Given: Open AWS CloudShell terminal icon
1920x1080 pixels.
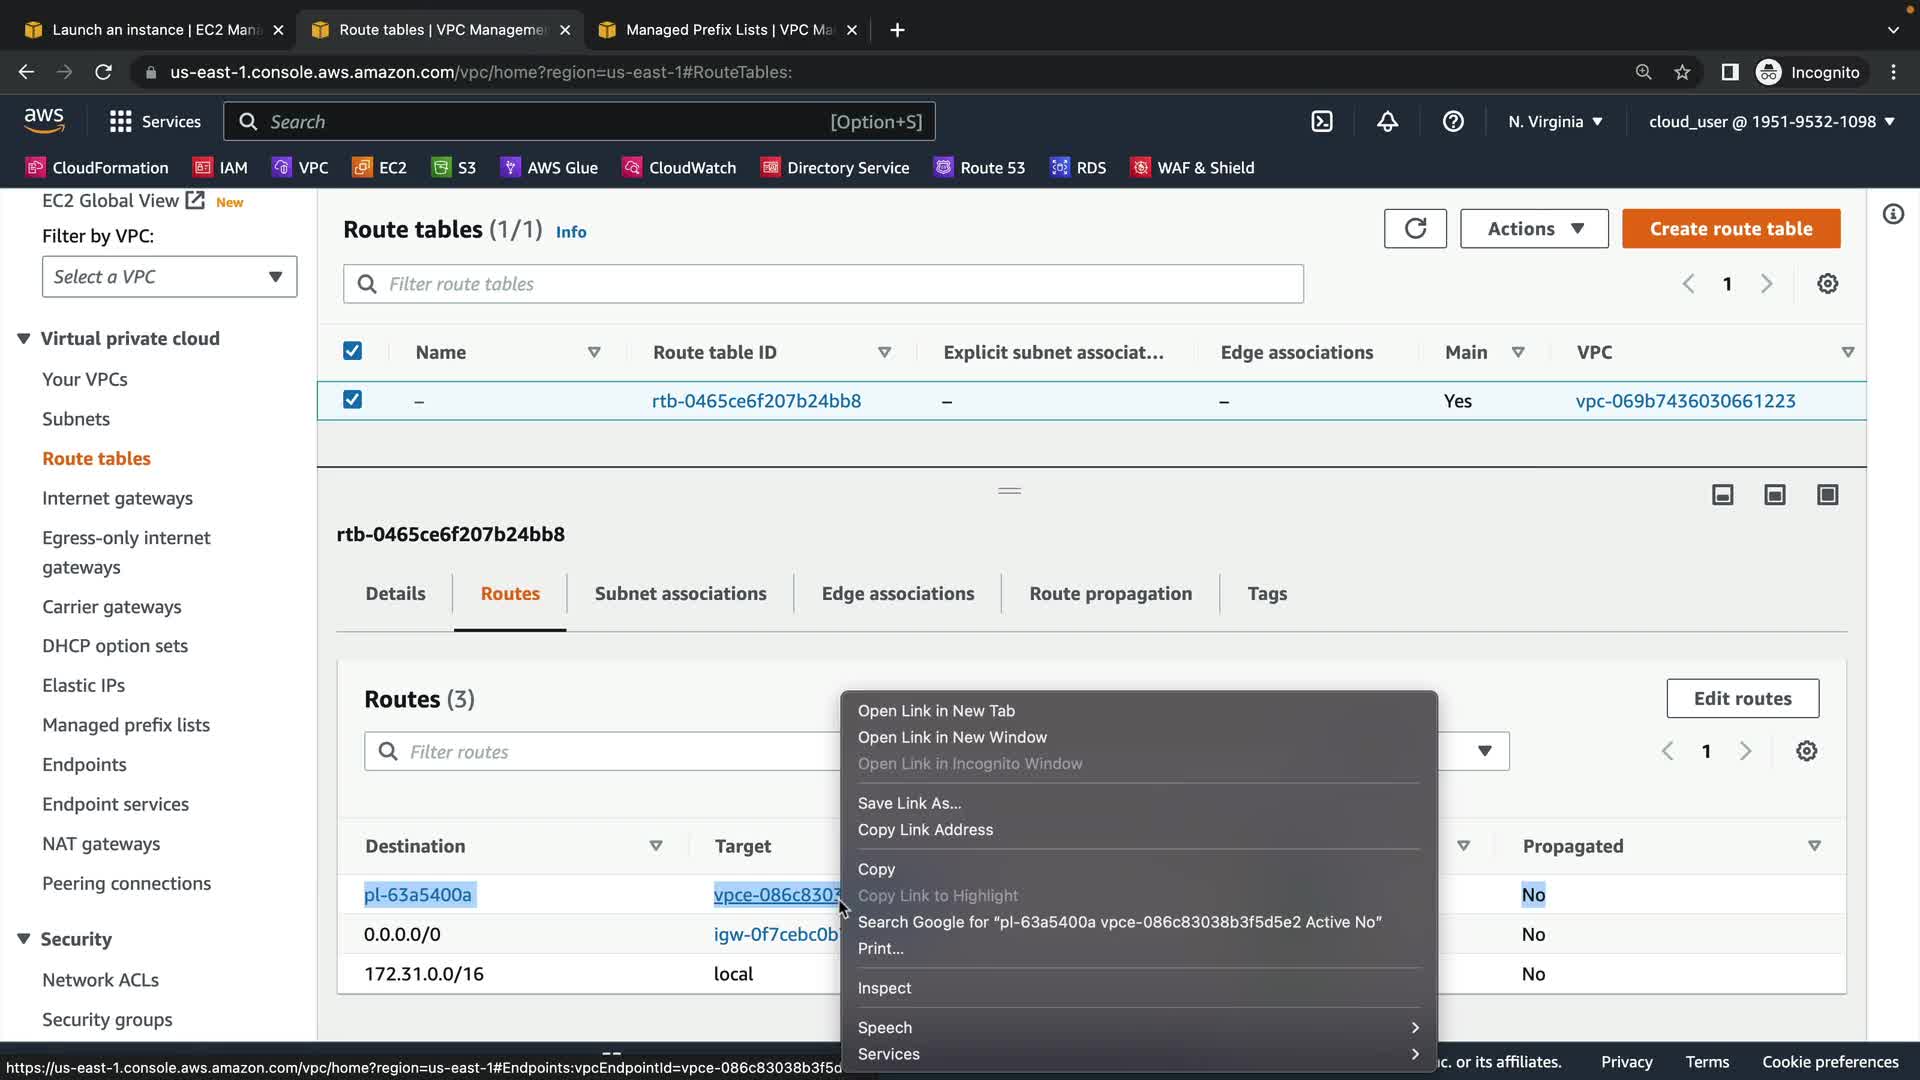Looking at the screenshot, I should [1322, 122].
